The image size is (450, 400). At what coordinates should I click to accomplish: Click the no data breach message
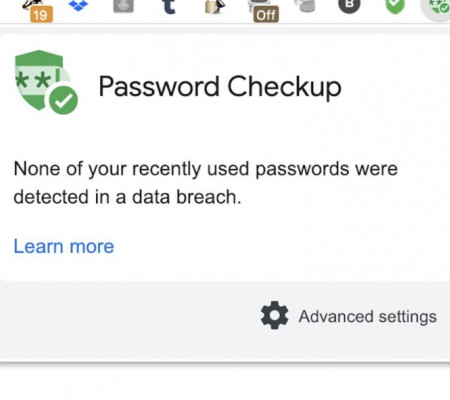point(205,183)
